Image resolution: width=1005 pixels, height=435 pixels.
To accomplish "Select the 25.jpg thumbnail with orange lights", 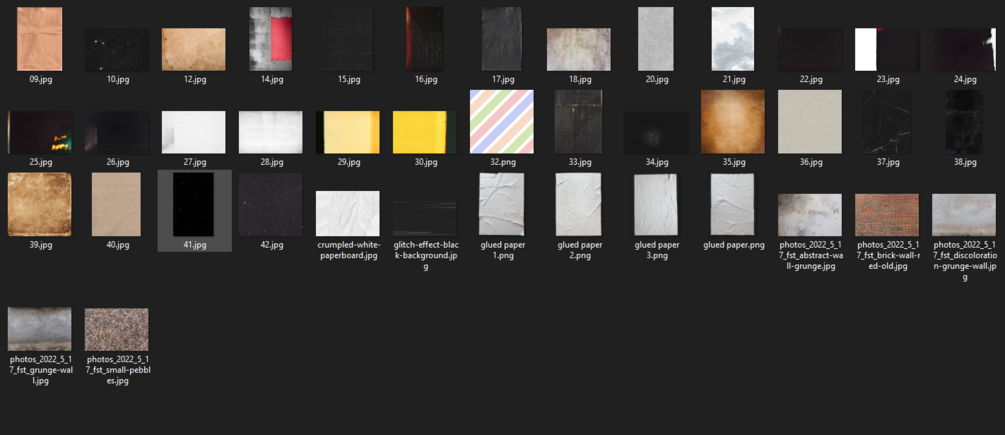I will pyautogui.click(x=40, y=132).
